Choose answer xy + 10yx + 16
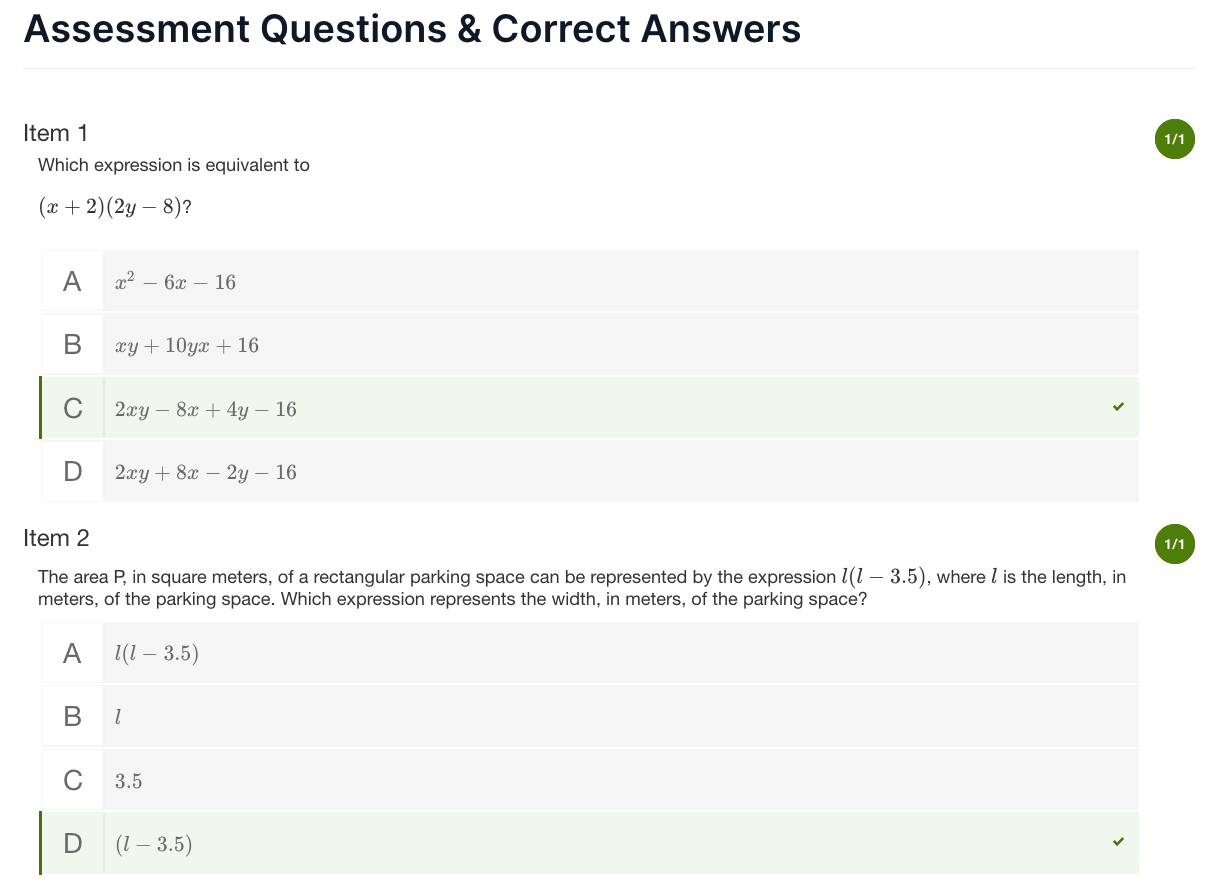 [186, 346]
